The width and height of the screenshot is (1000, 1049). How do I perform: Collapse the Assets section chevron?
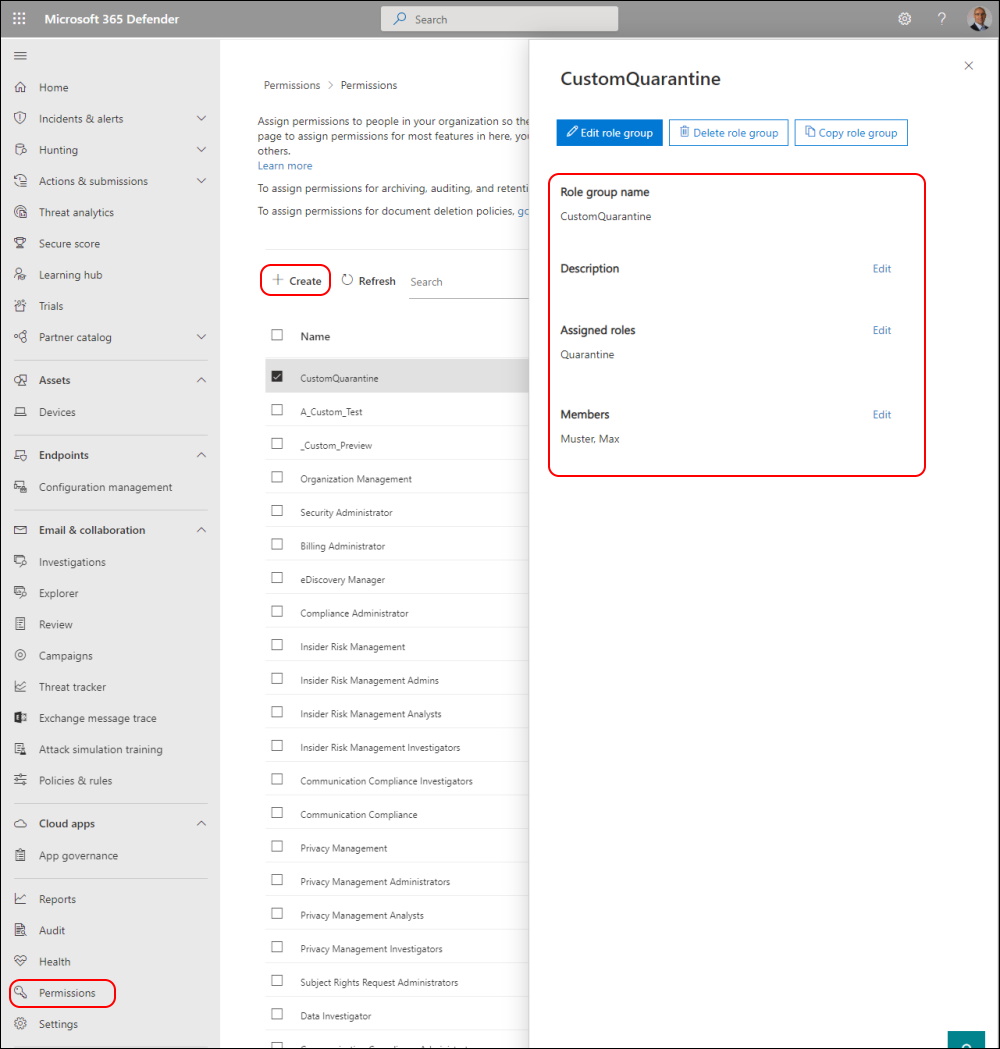201,380
